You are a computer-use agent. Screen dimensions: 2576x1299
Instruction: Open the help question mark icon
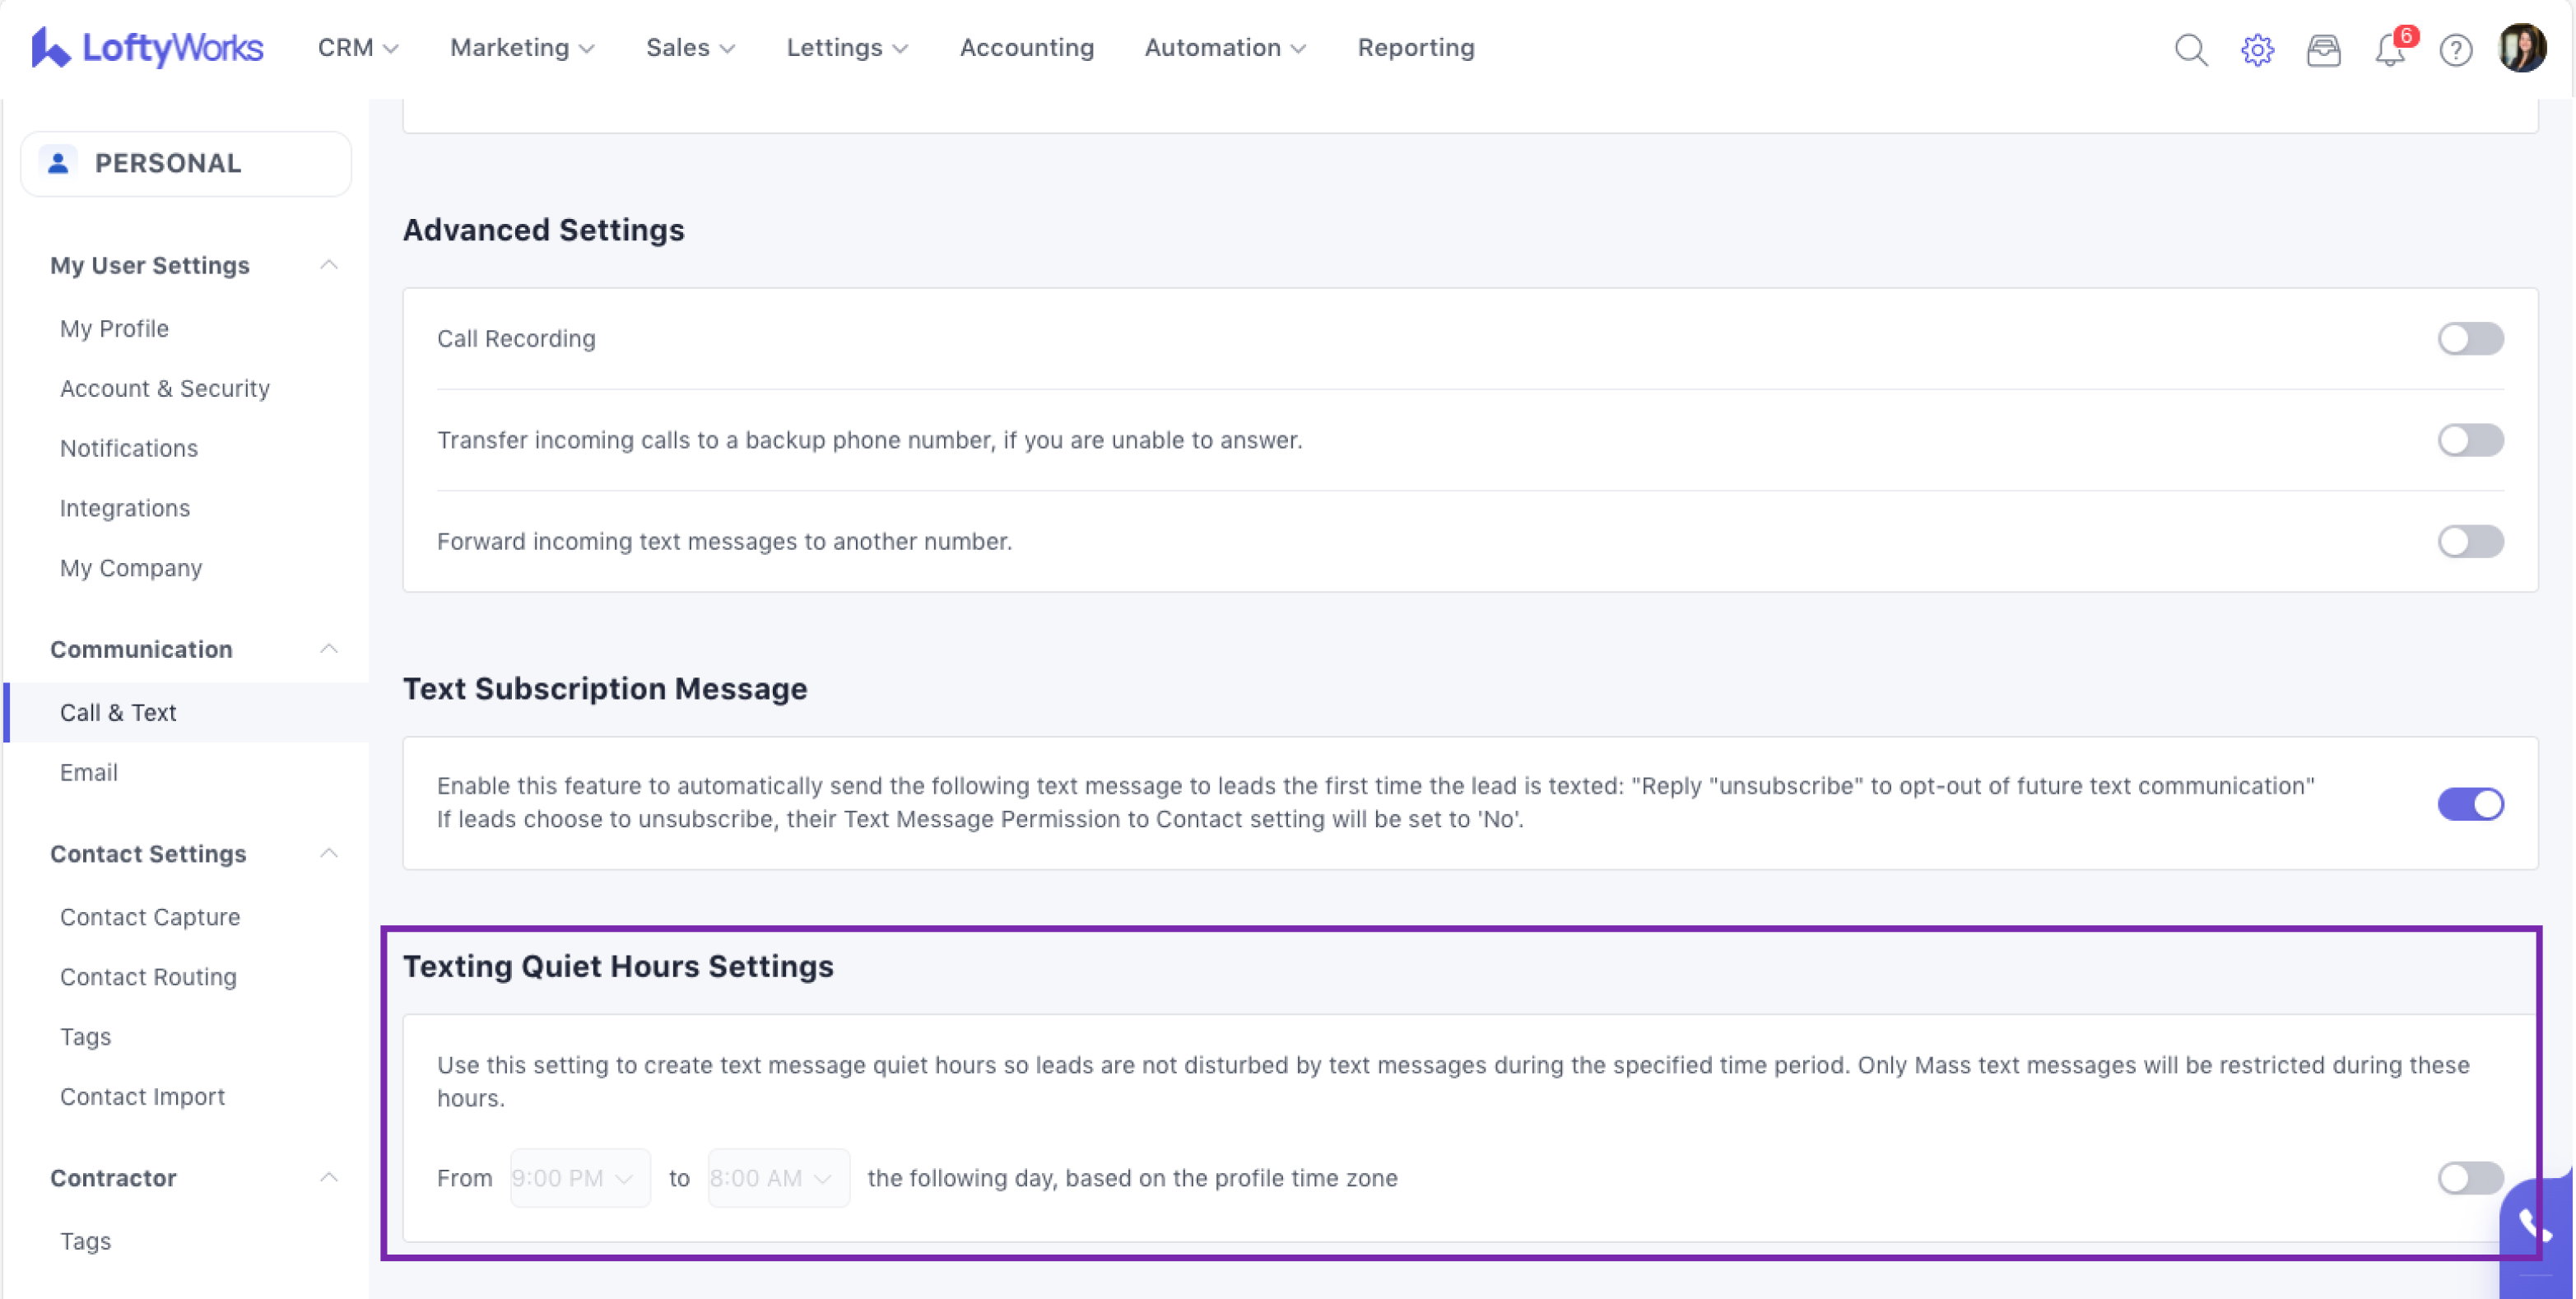[x=2455, y=49]
